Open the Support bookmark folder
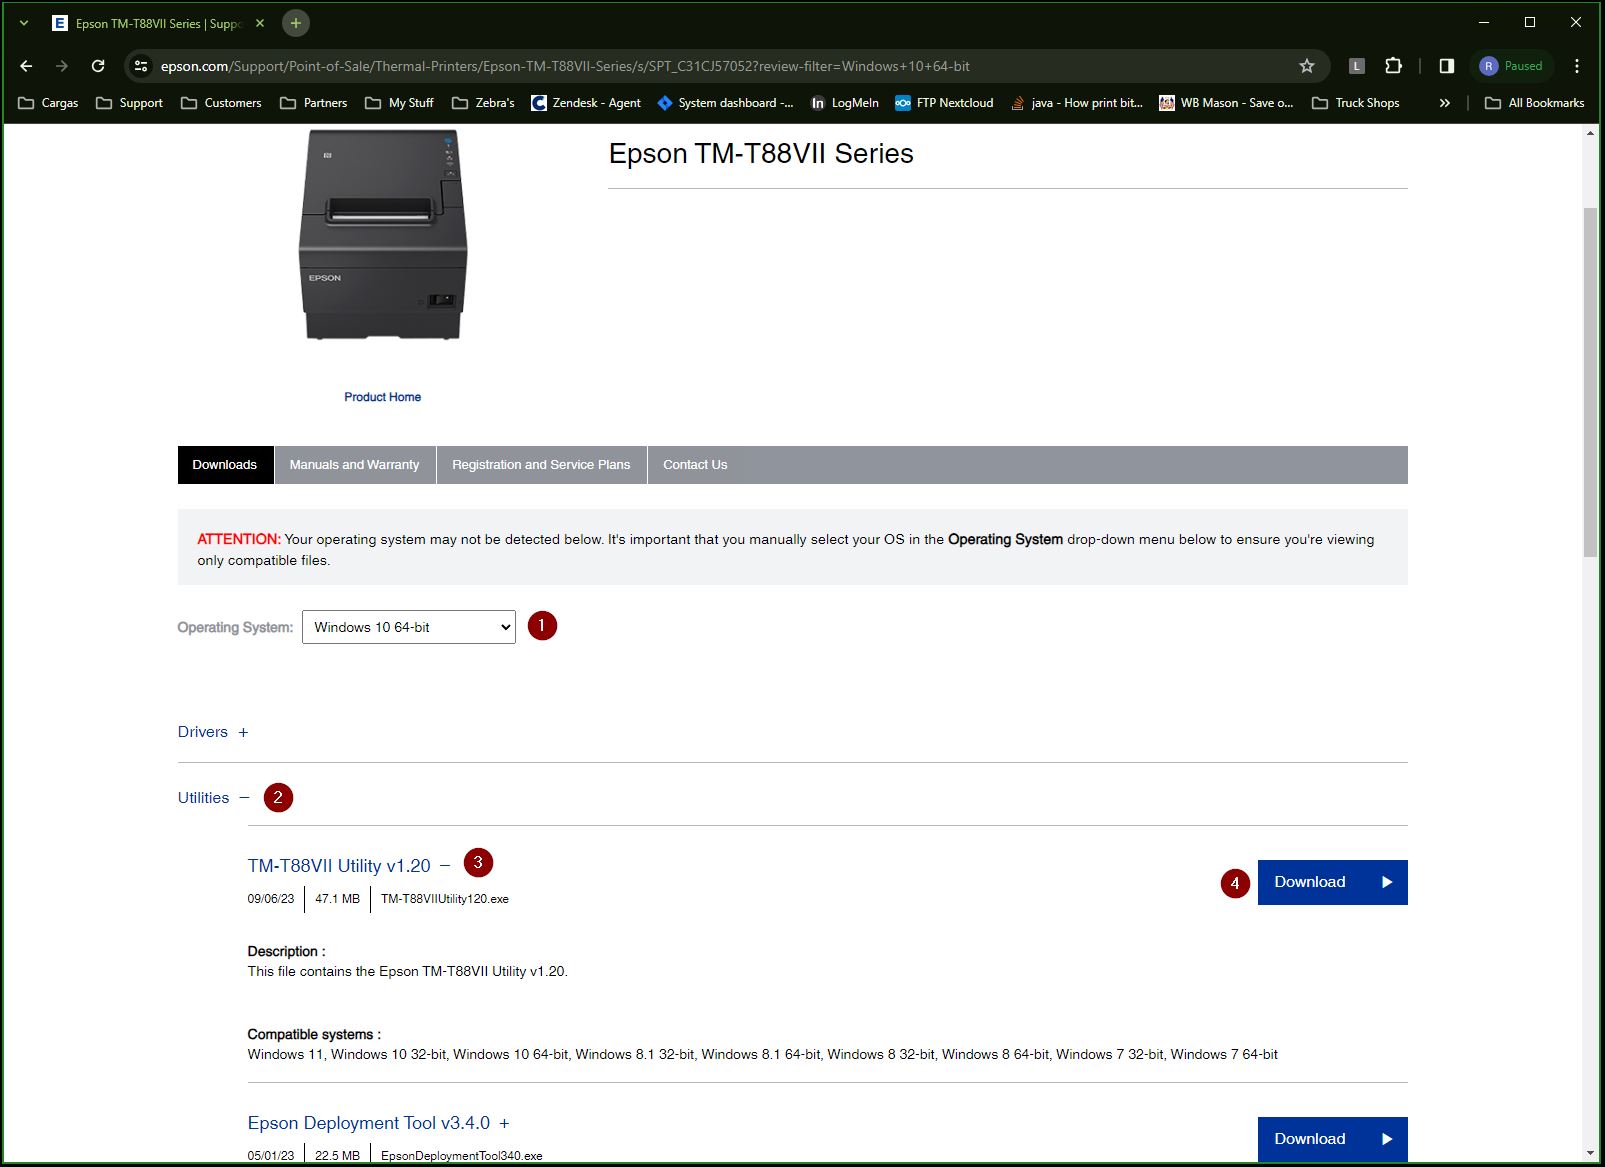 129,103
